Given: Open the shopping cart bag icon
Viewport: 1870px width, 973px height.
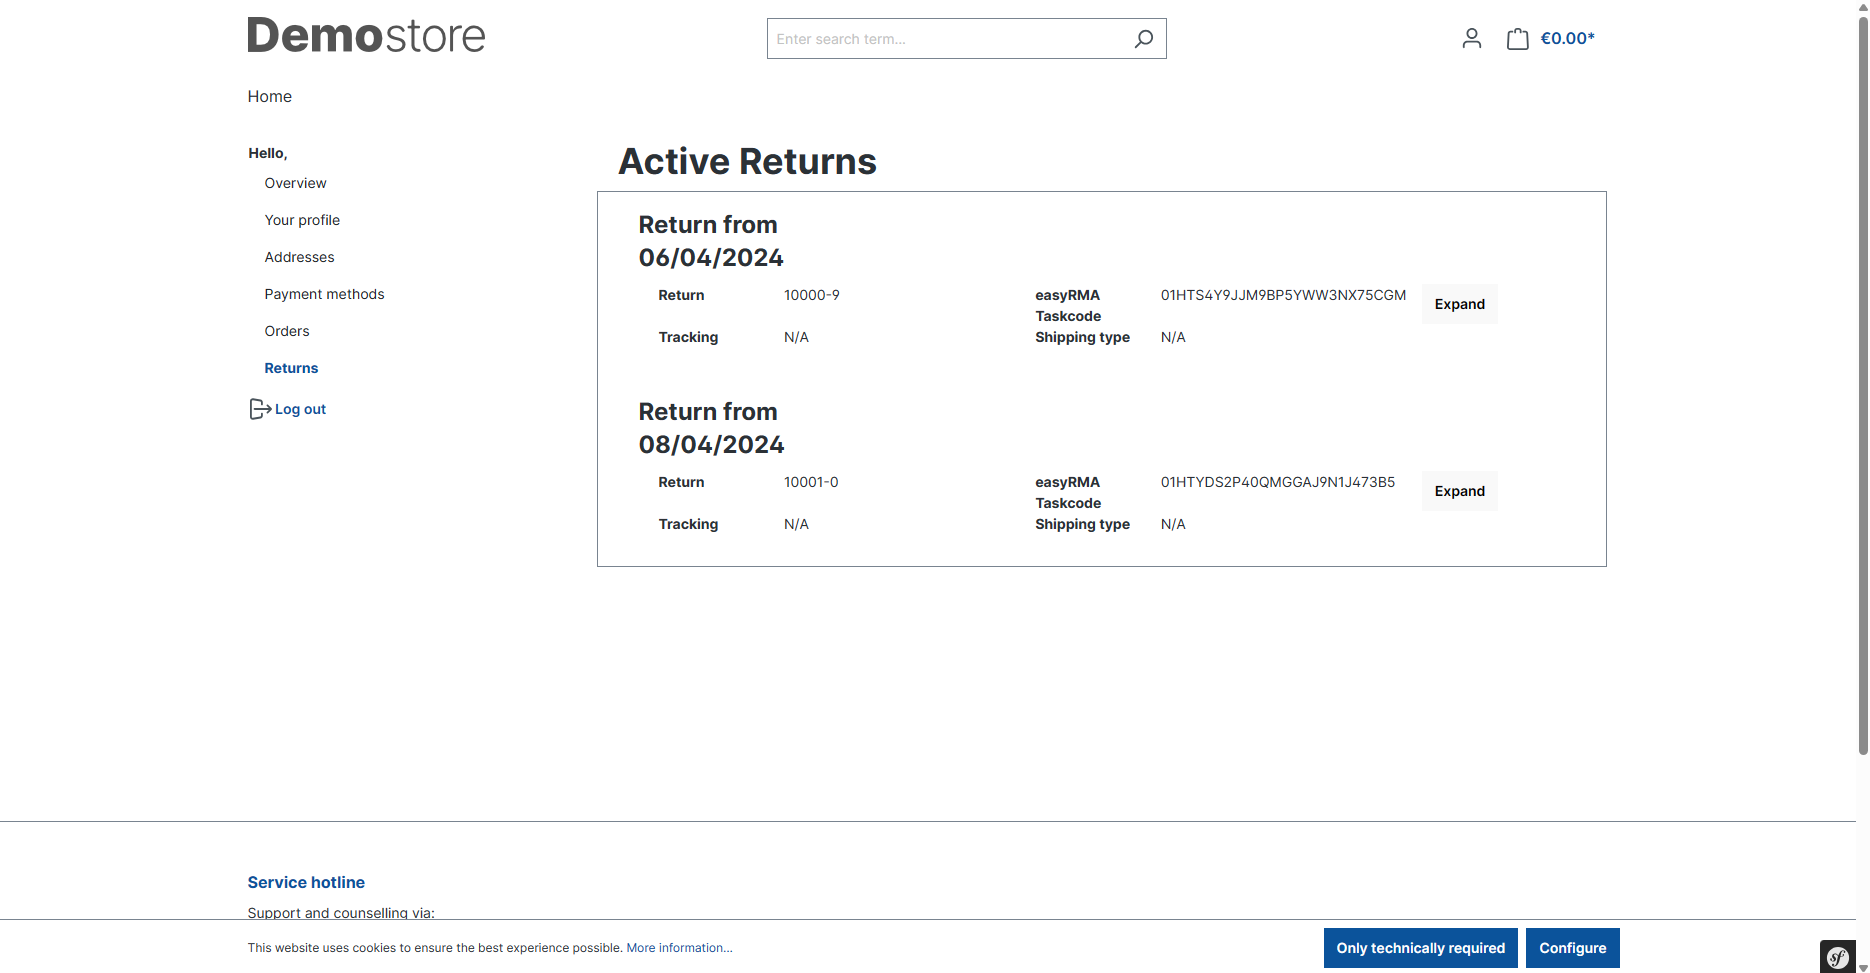Looking at the screenshot, I should pyautogui.click(x=1517, y=39).
